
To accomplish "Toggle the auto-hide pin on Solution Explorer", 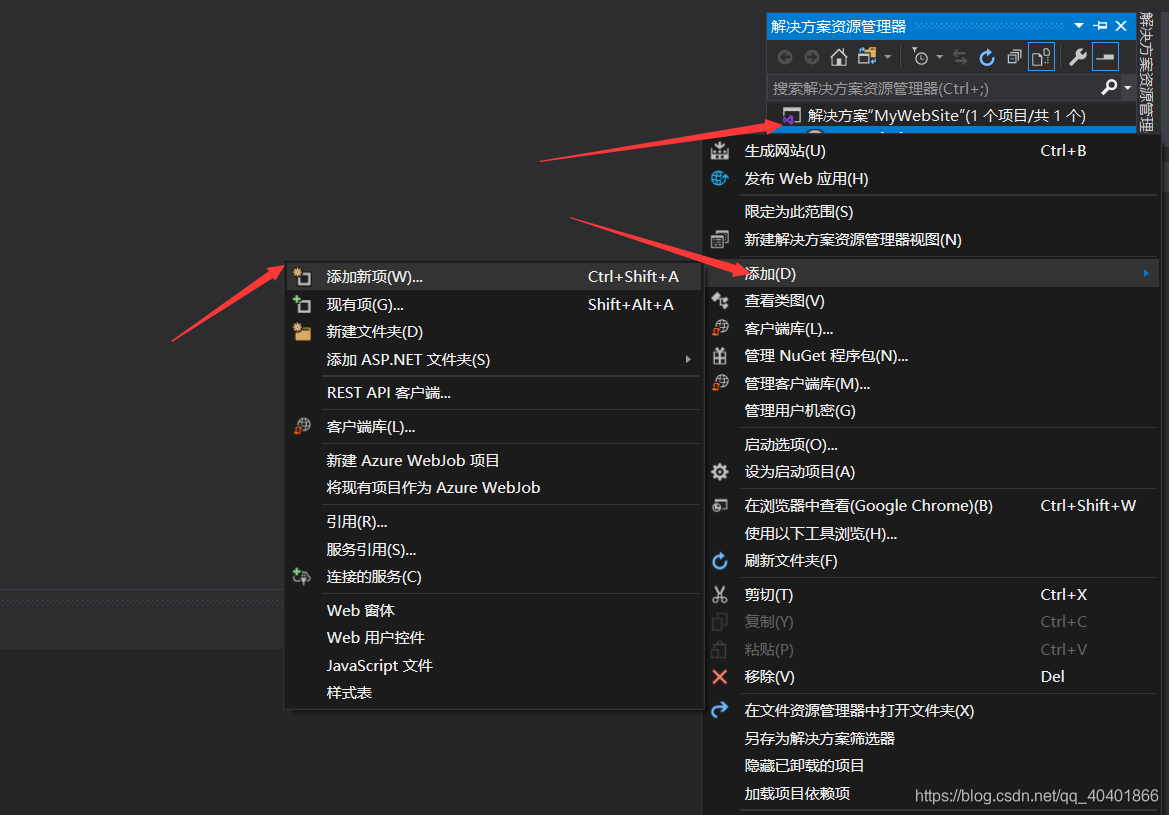I will click(x=1100, y=26).
